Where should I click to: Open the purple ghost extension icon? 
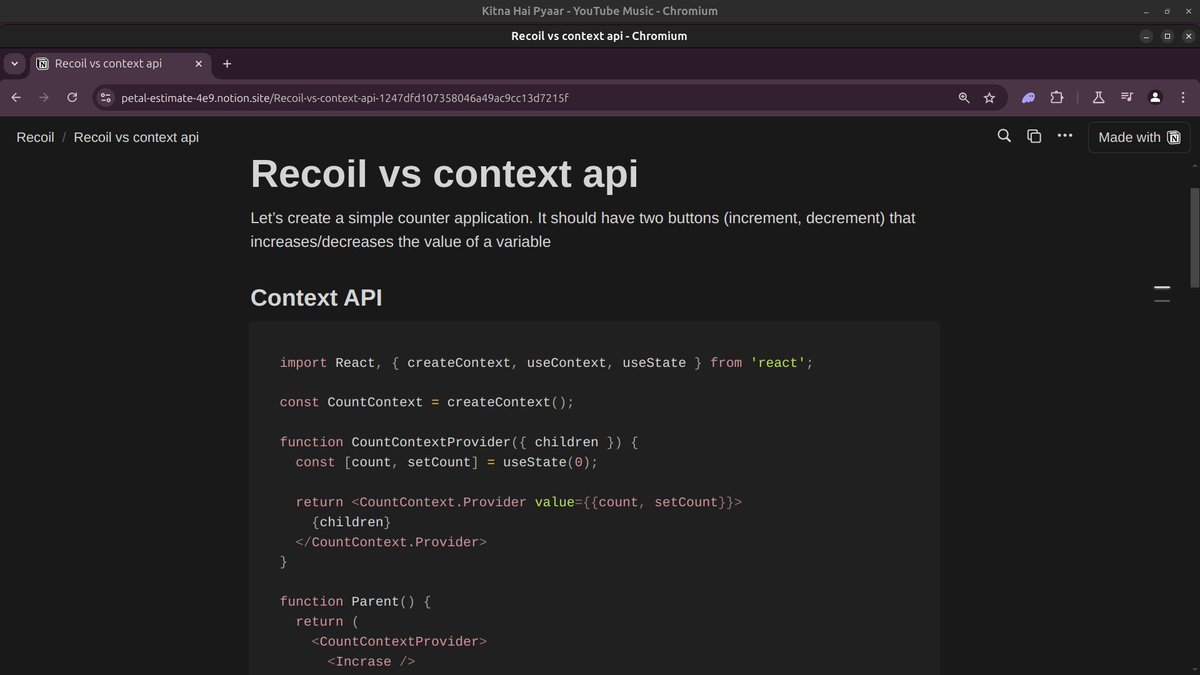[x=1028, y=98]
